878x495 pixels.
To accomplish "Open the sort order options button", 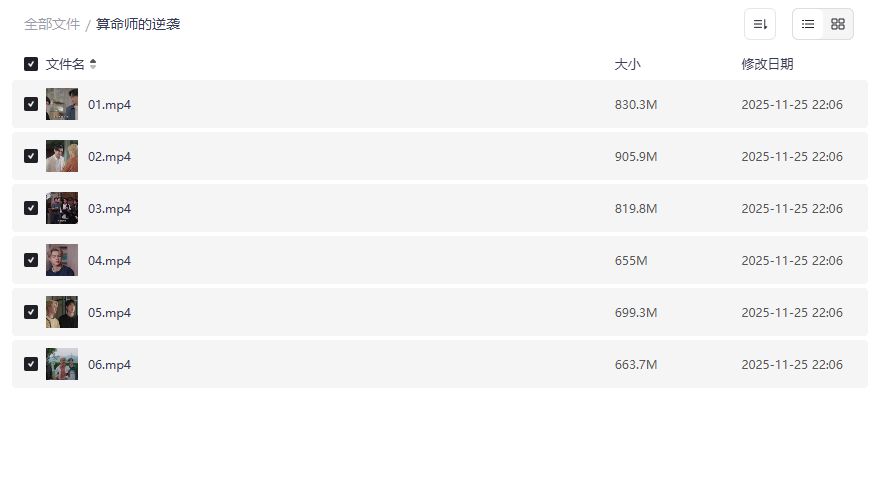I will click(760, 24).
